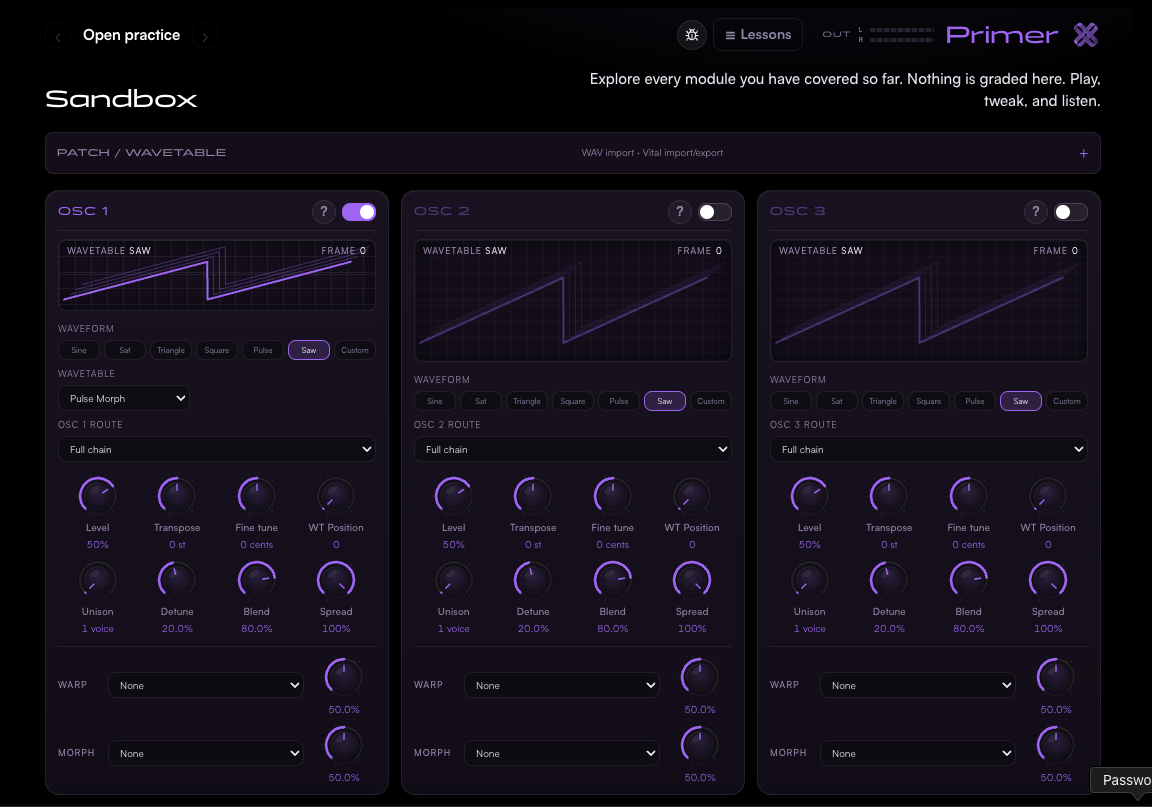Screen dimensions: 1152x807
Task: Select Triangle waveform in OSC 2
Action: (x=527, y=401)
